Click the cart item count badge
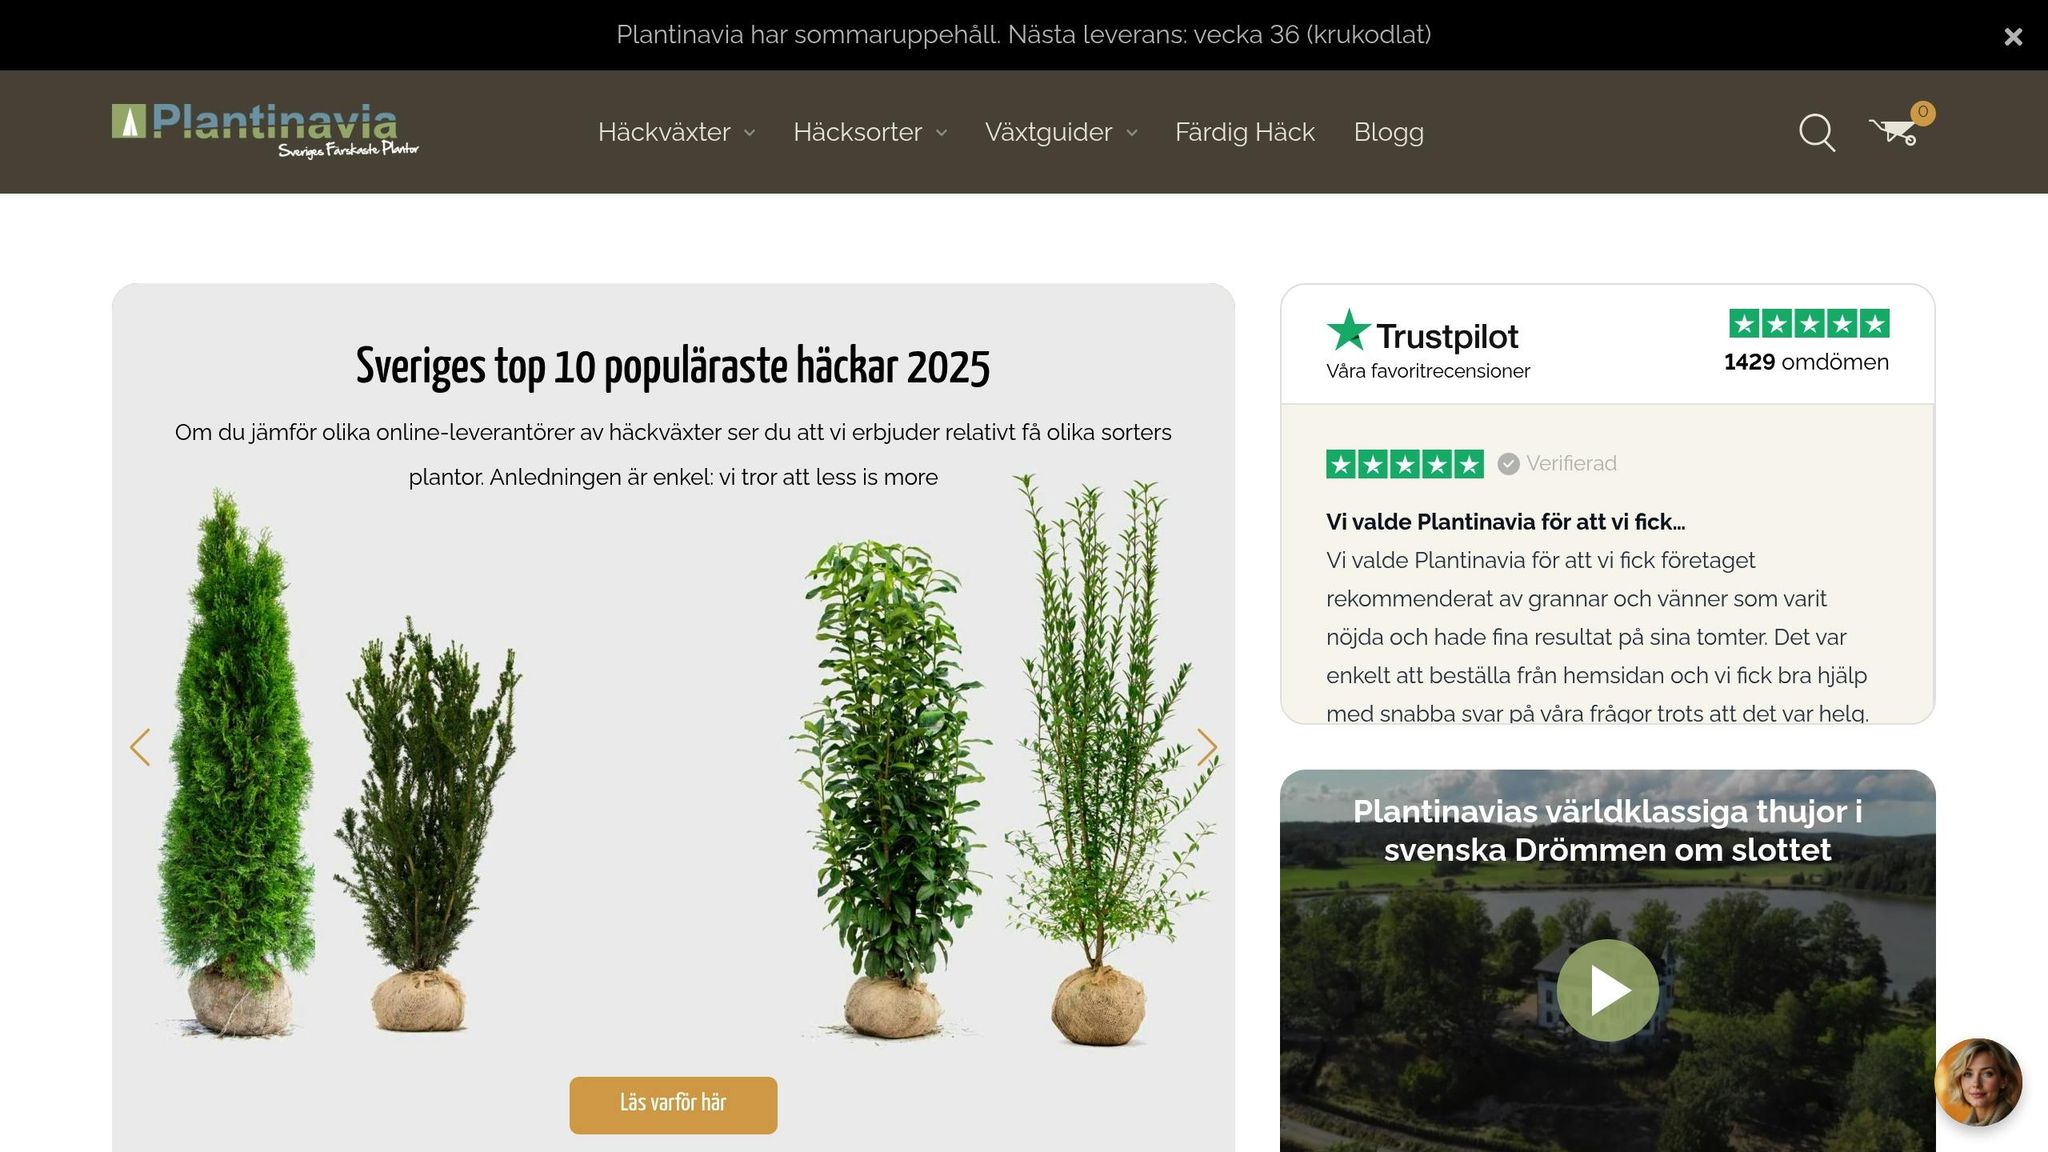 [1922, 112]
